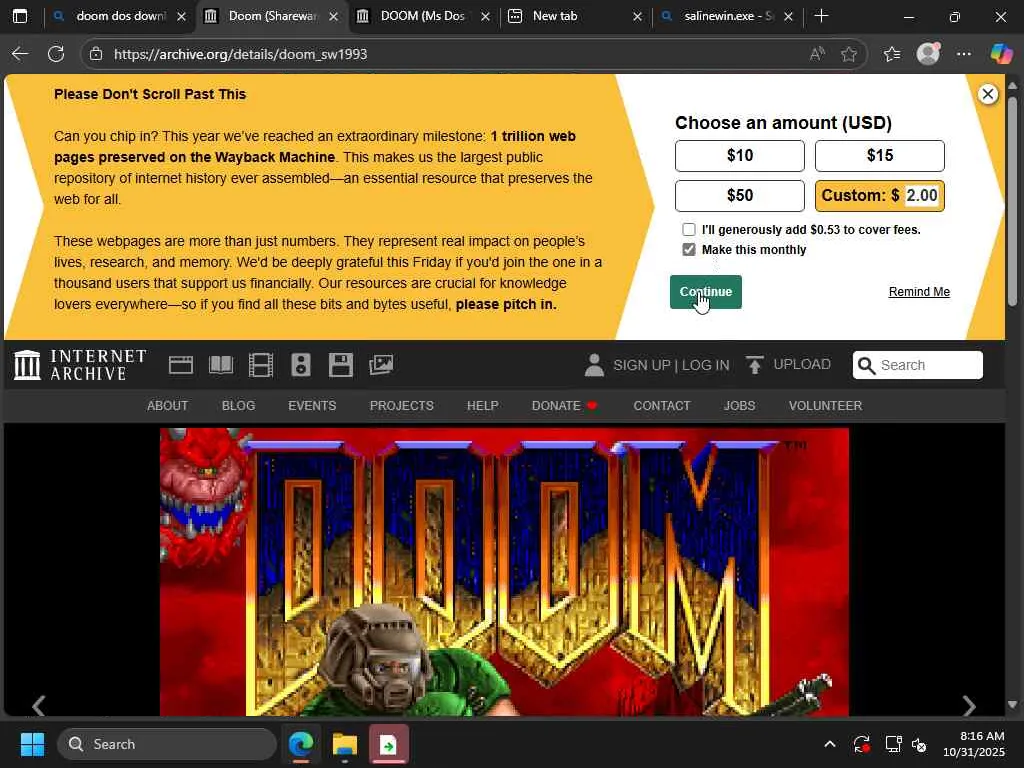Close the doom dos download tab
Image resolution: width=1024 pixels, height=768 pixels.
(182, 17)
